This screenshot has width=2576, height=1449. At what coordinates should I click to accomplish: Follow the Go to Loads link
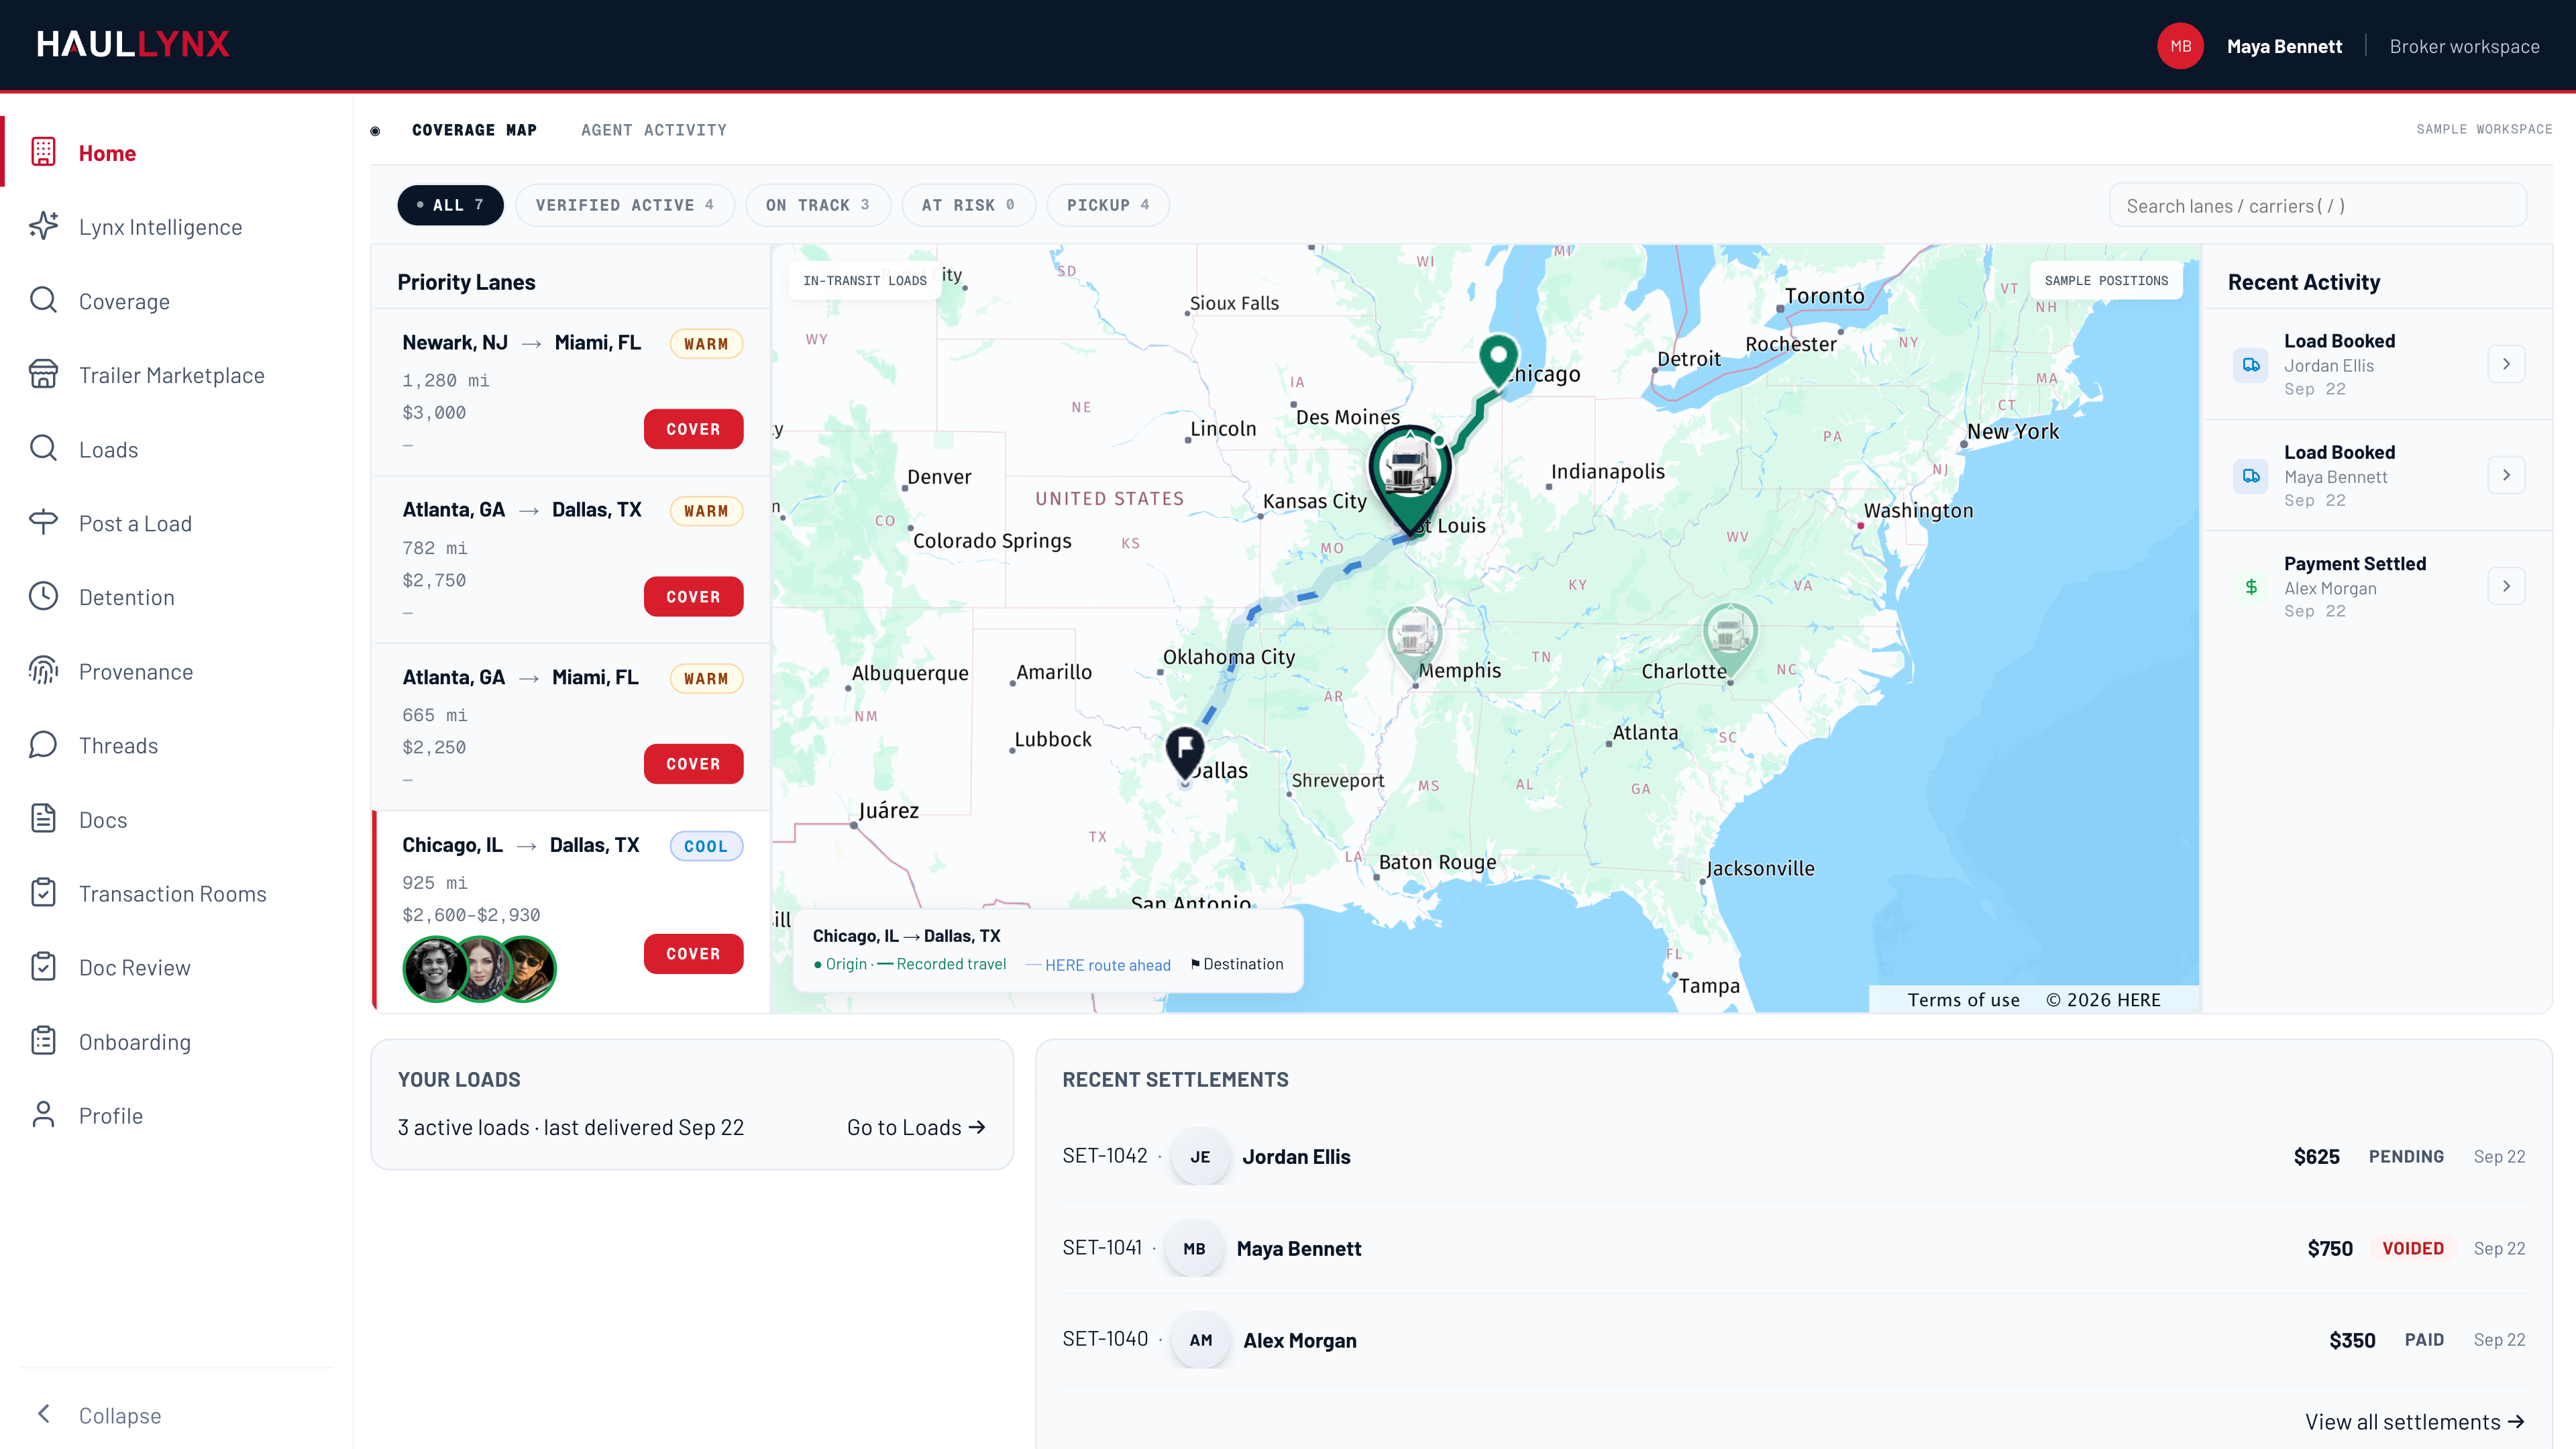click(x=916, y=1127)
